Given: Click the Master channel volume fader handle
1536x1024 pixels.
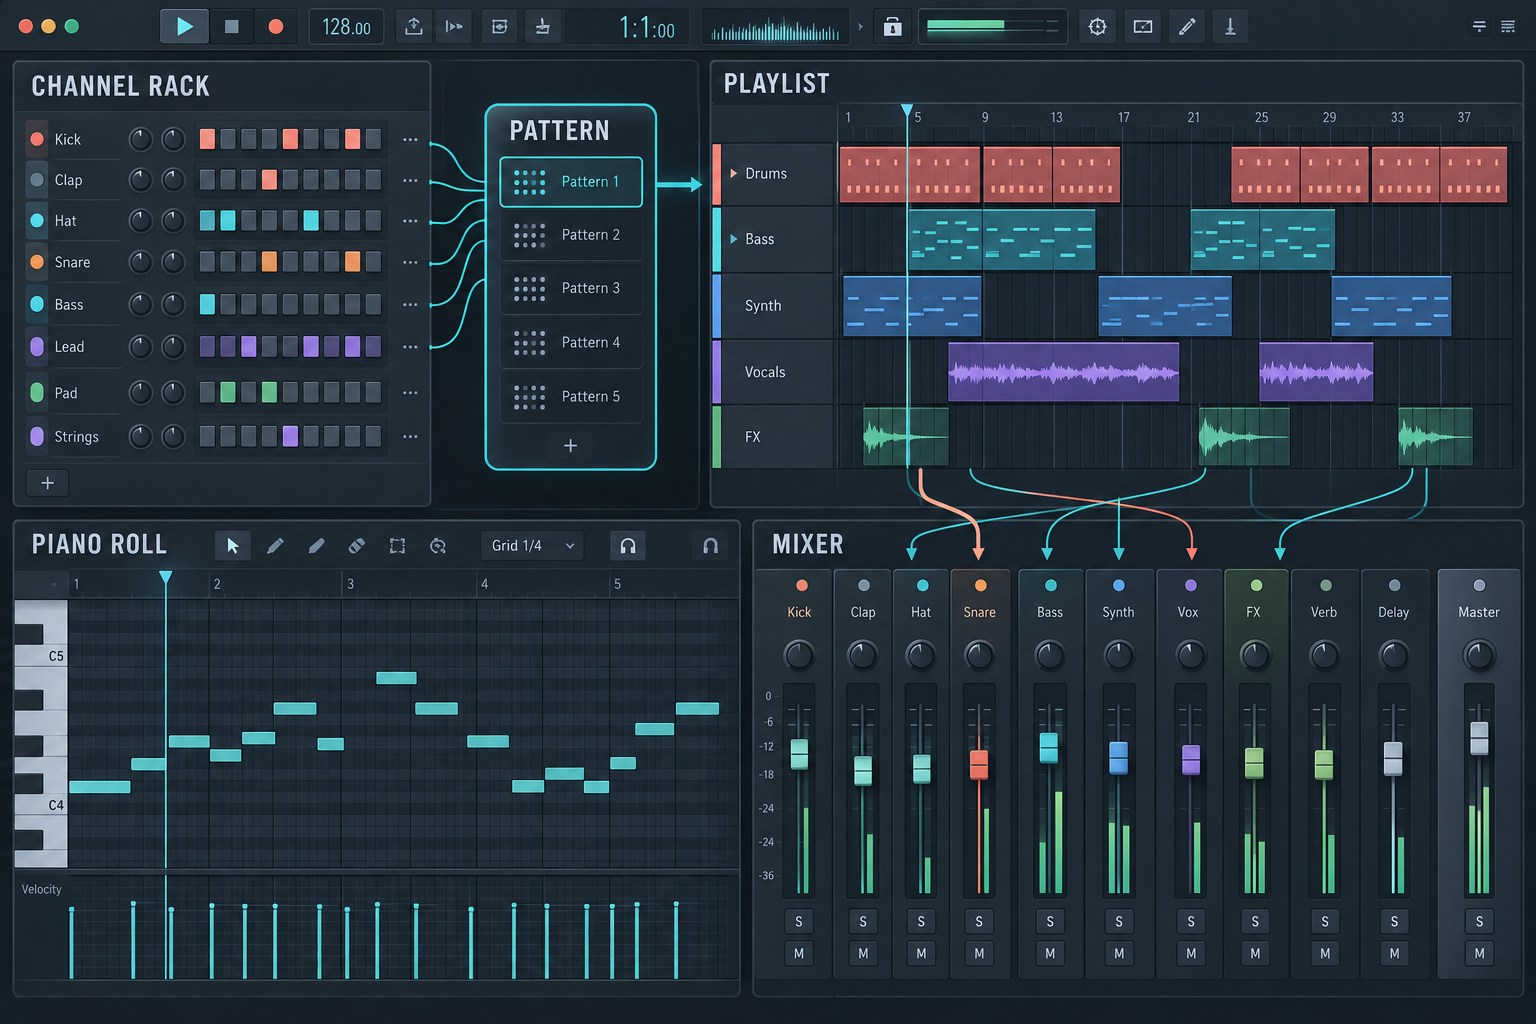Looking at the screenshot, I should (1479, 738).
